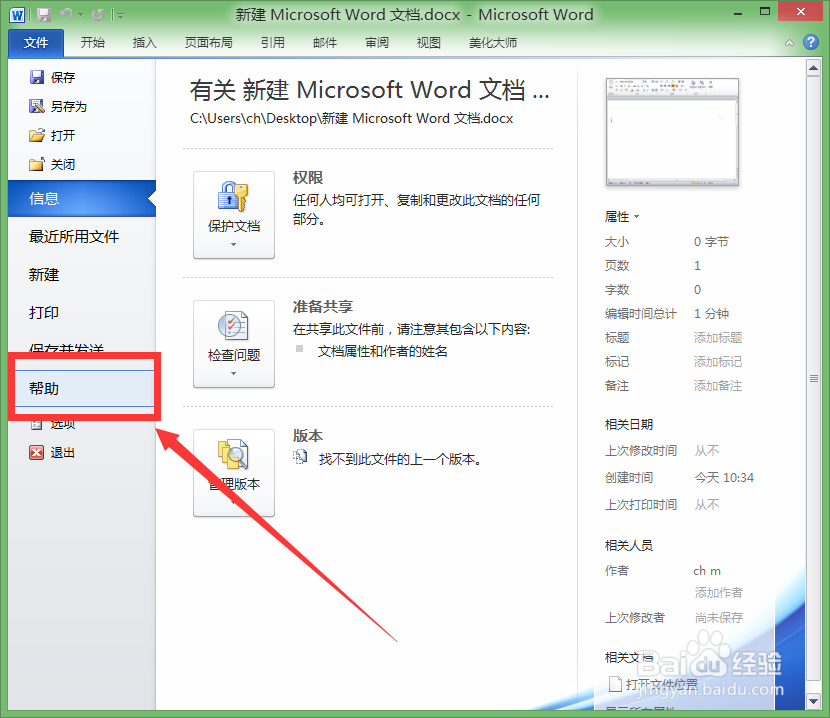
Task: Click 添加作者 field
Action: click(x=718, y=593)
